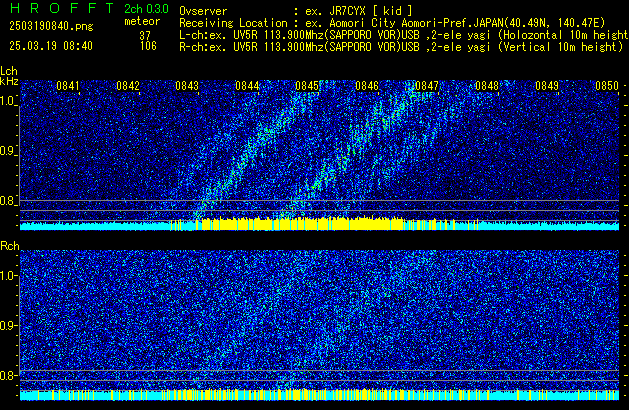
Task: Click the Lch channel label
Action: point(9,71)
